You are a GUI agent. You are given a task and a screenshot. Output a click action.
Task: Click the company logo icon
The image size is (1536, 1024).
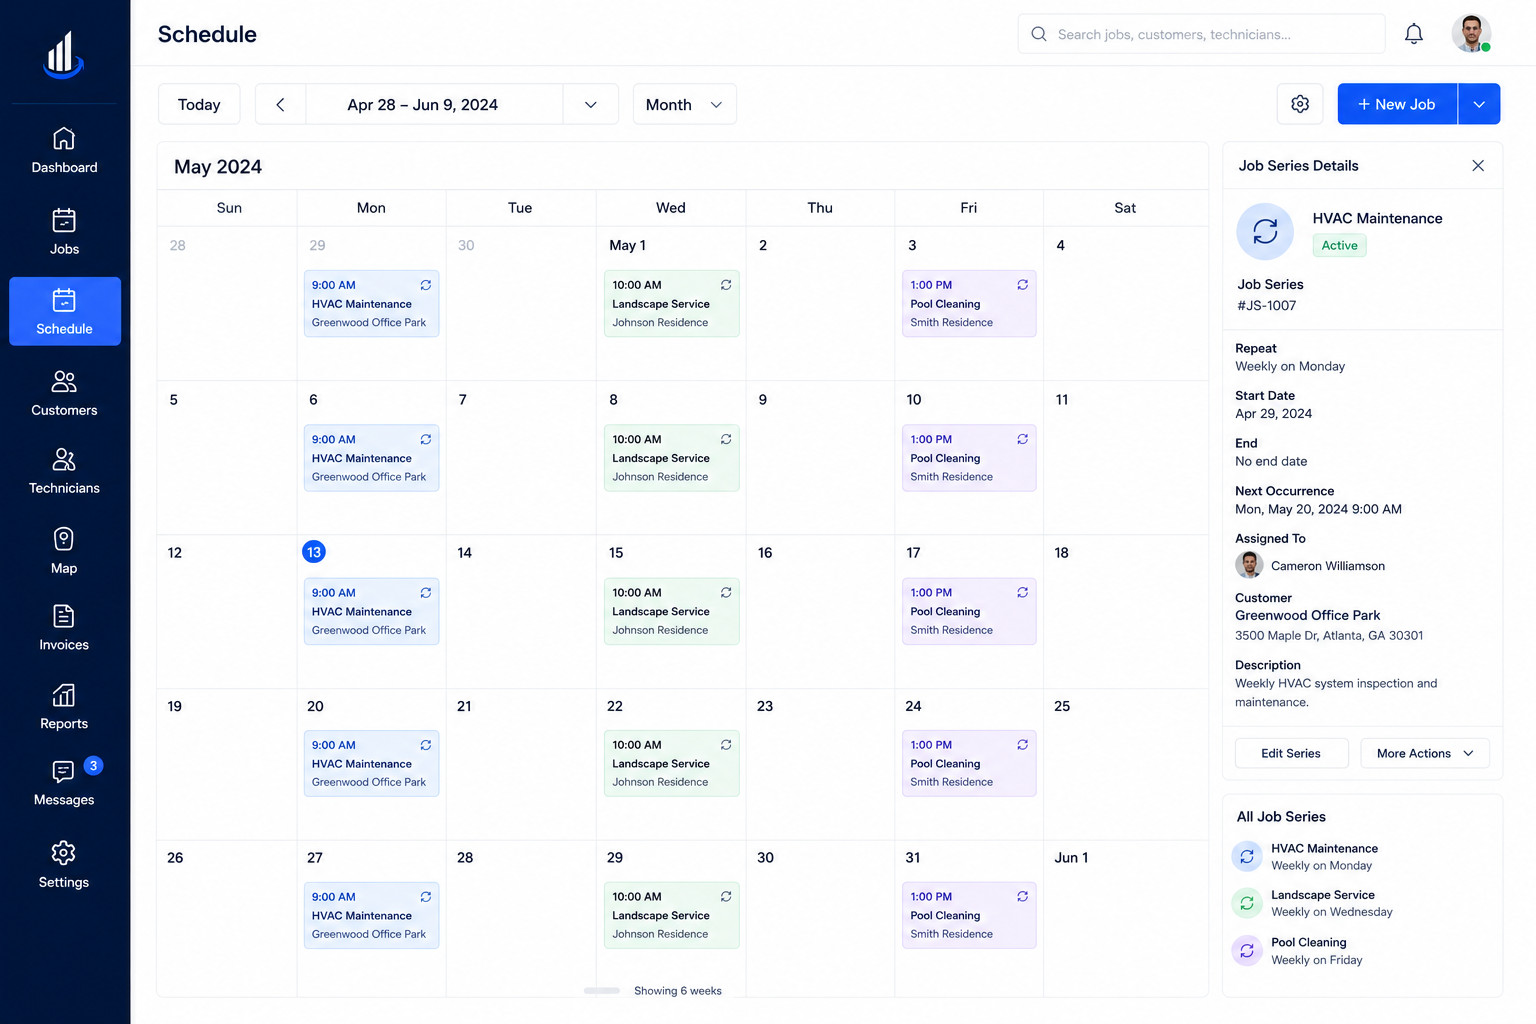click(x=63, y=54)
